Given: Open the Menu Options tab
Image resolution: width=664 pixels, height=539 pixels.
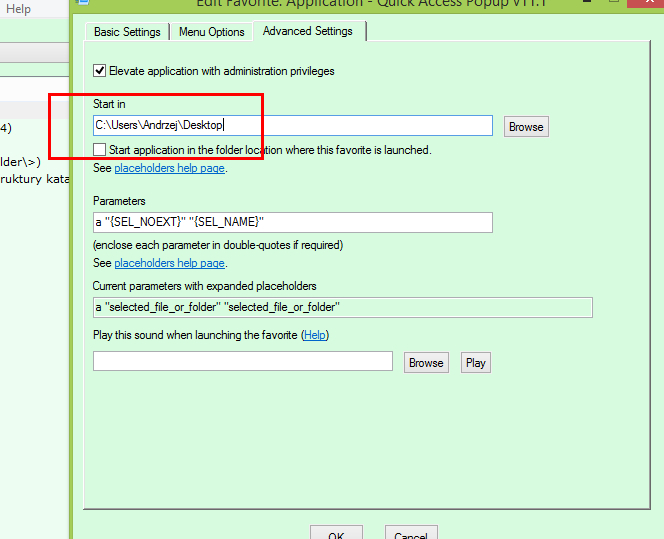Looking at the screenshot, I should coord(211,32).
